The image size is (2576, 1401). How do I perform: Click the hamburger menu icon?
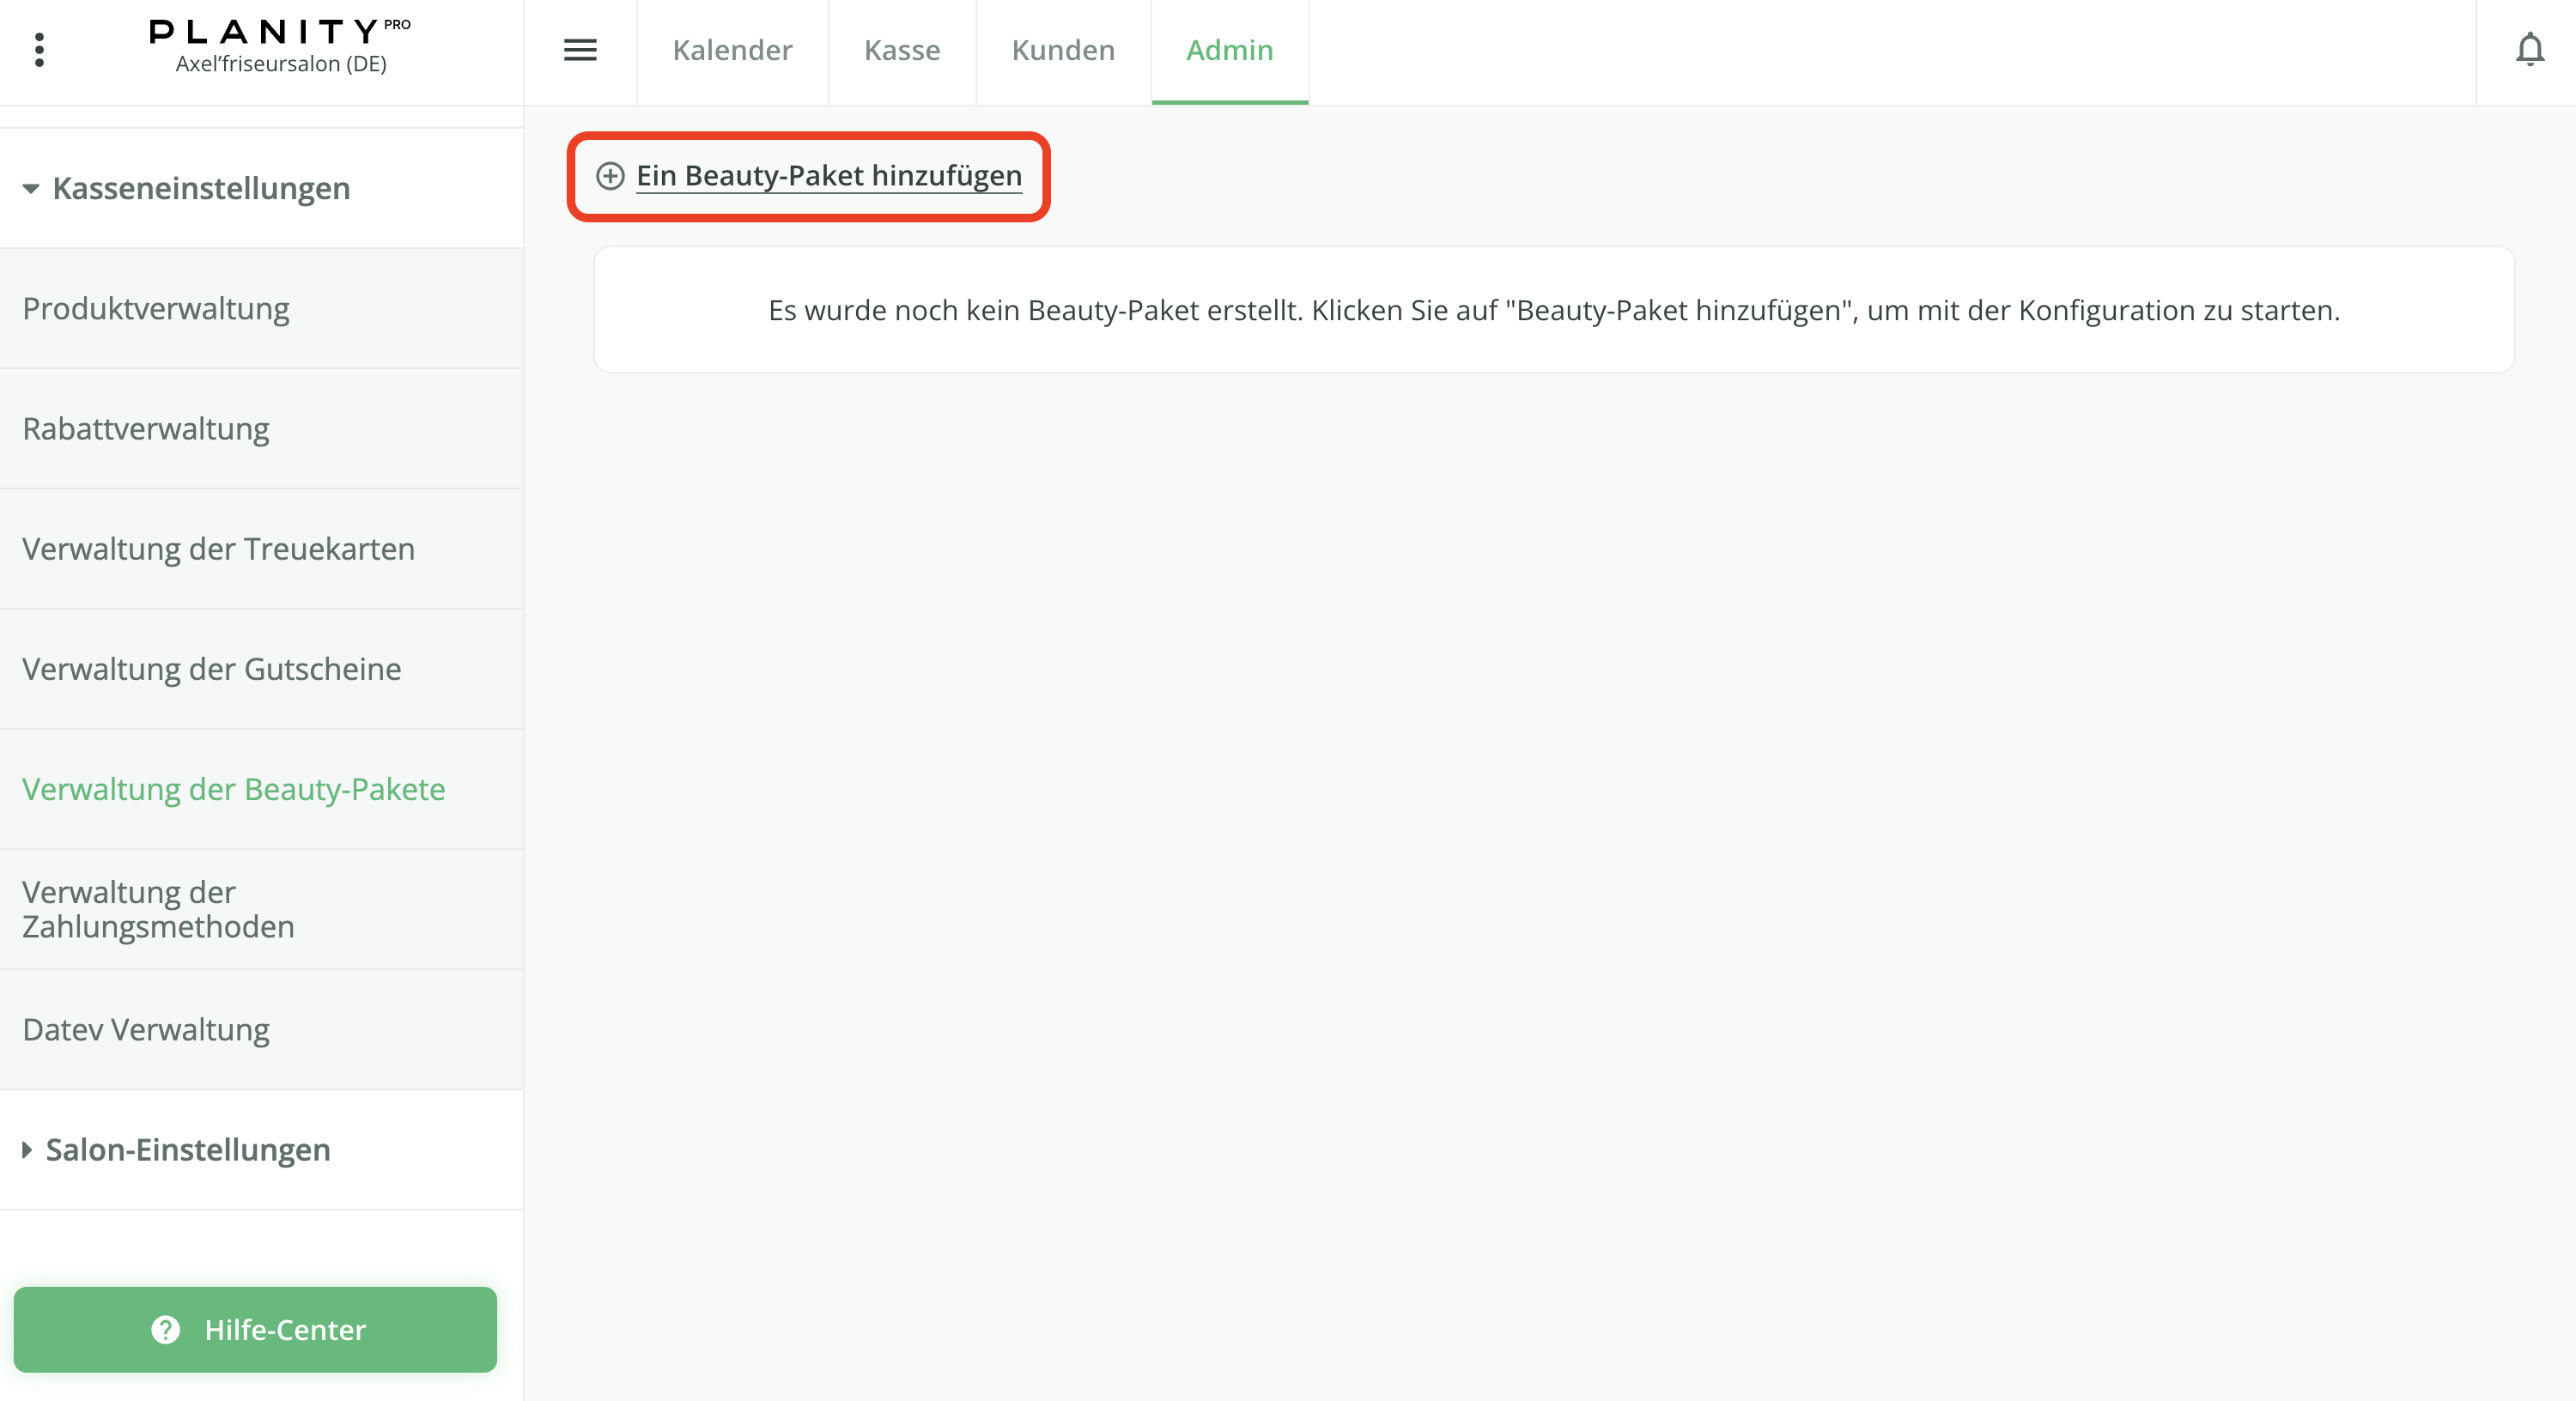[x=580, y=50]
